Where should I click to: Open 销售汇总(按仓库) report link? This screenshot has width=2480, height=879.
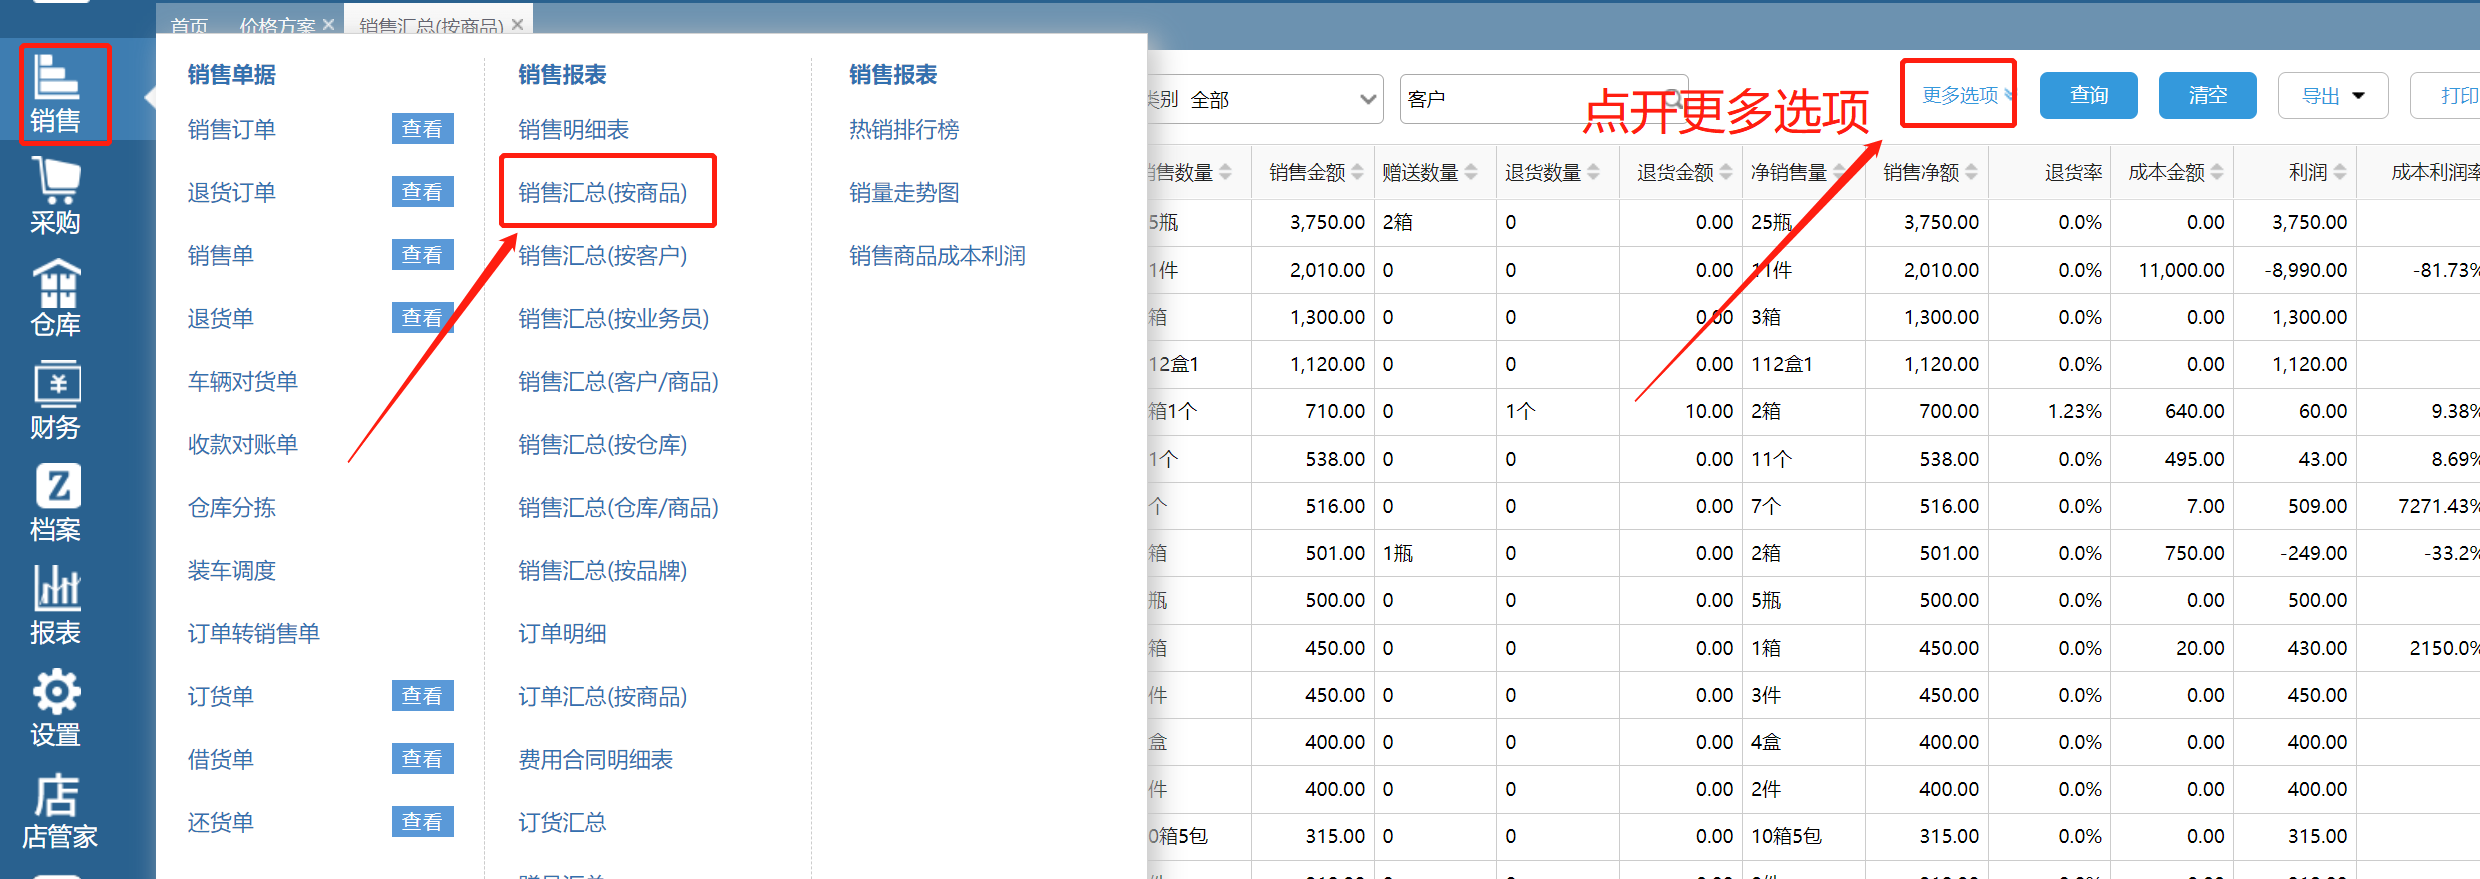(x=602, y=444)
